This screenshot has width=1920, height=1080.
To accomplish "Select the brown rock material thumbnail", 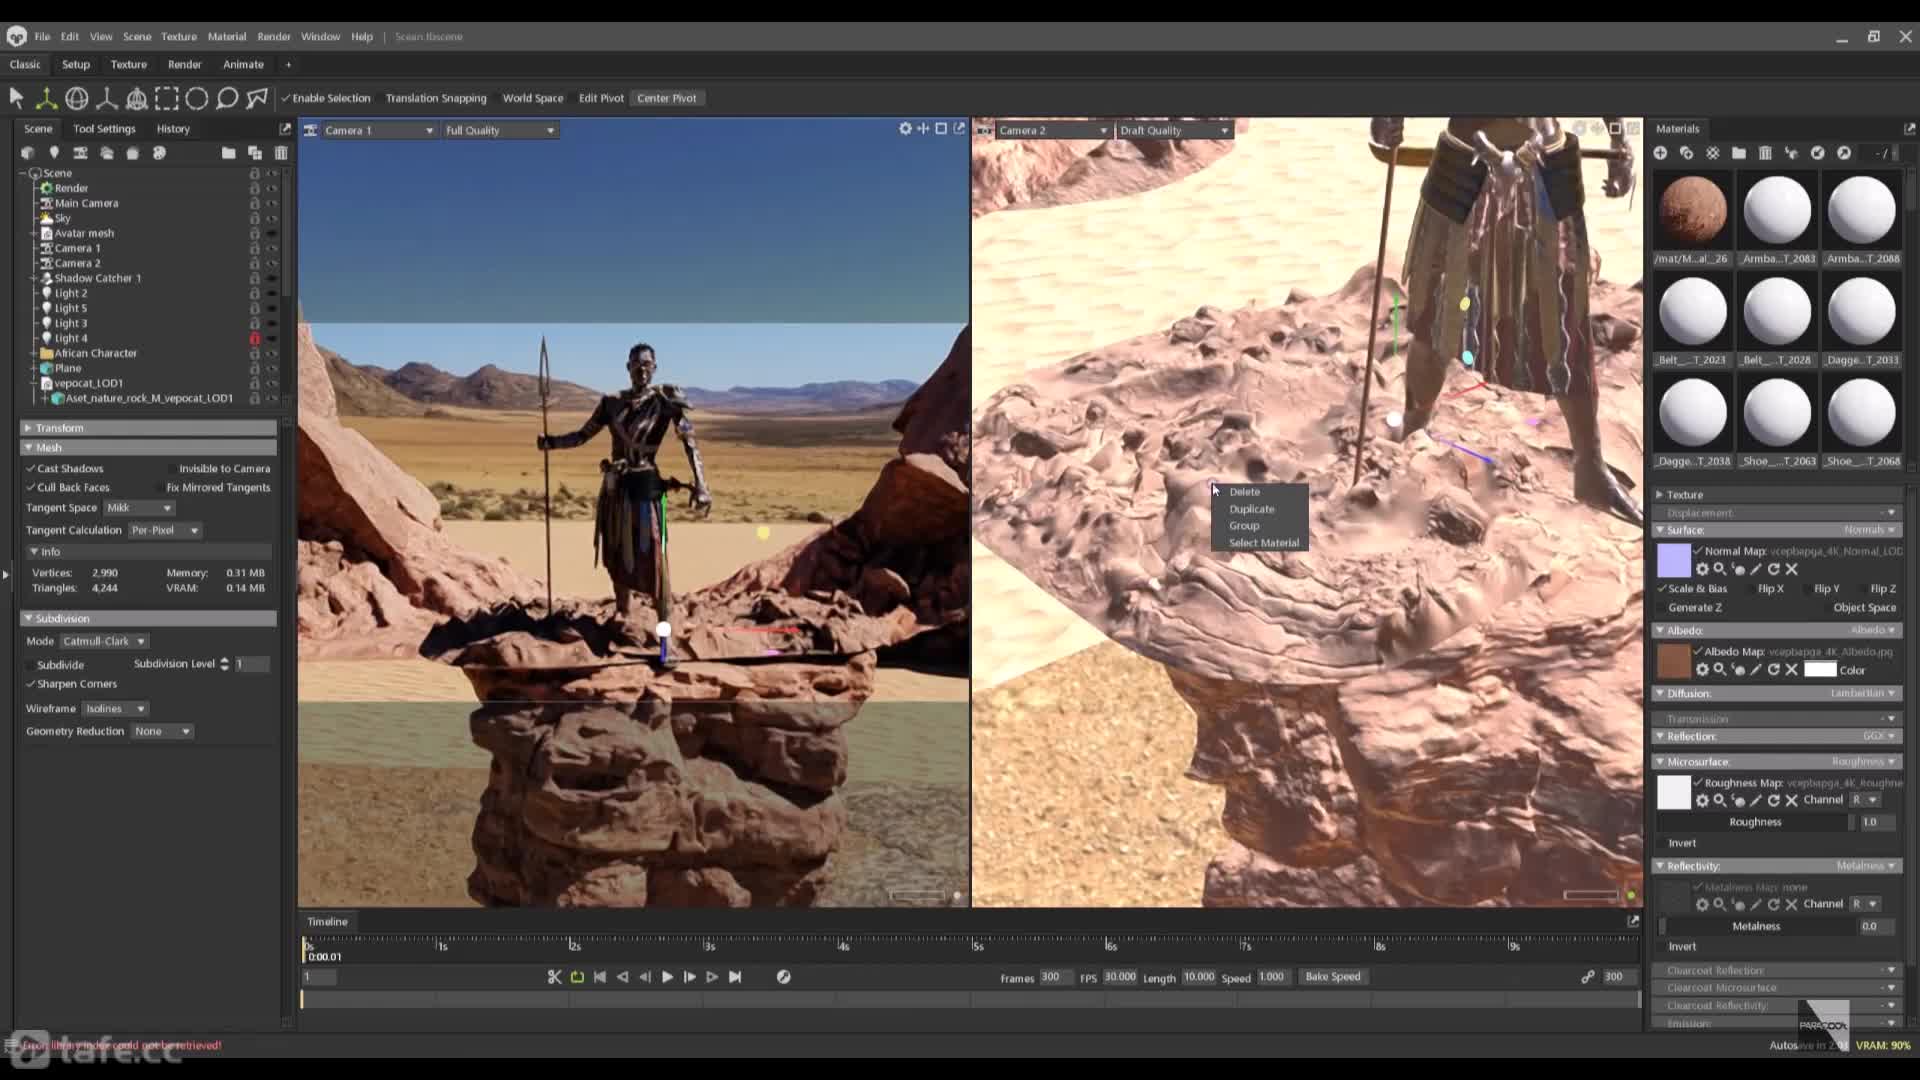I will tap(1692, 210).
